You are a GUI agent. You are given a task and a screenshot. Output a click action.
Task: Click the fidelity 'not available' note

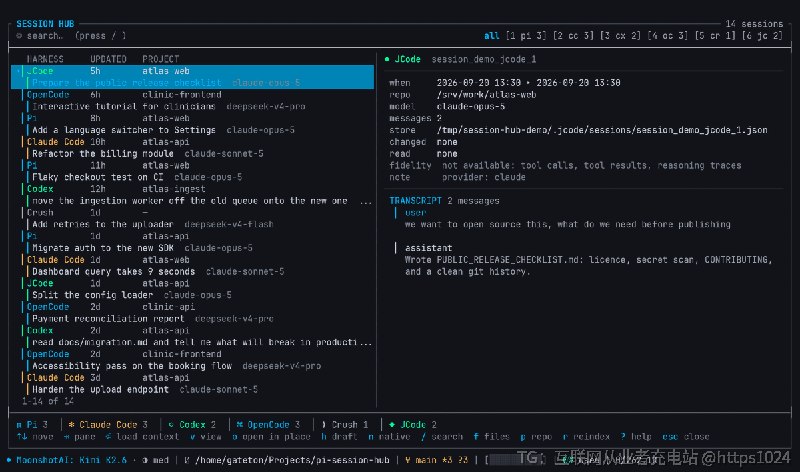point(592,165)
